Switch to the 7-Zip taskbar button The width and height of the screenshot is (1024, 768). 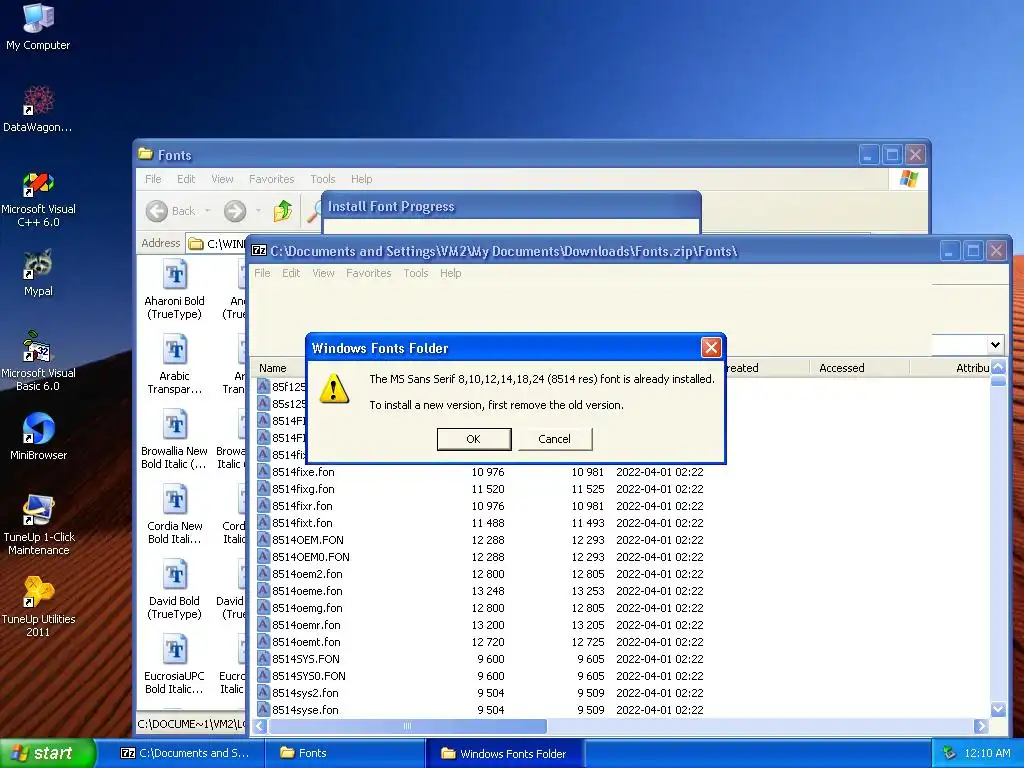(185, 753)
